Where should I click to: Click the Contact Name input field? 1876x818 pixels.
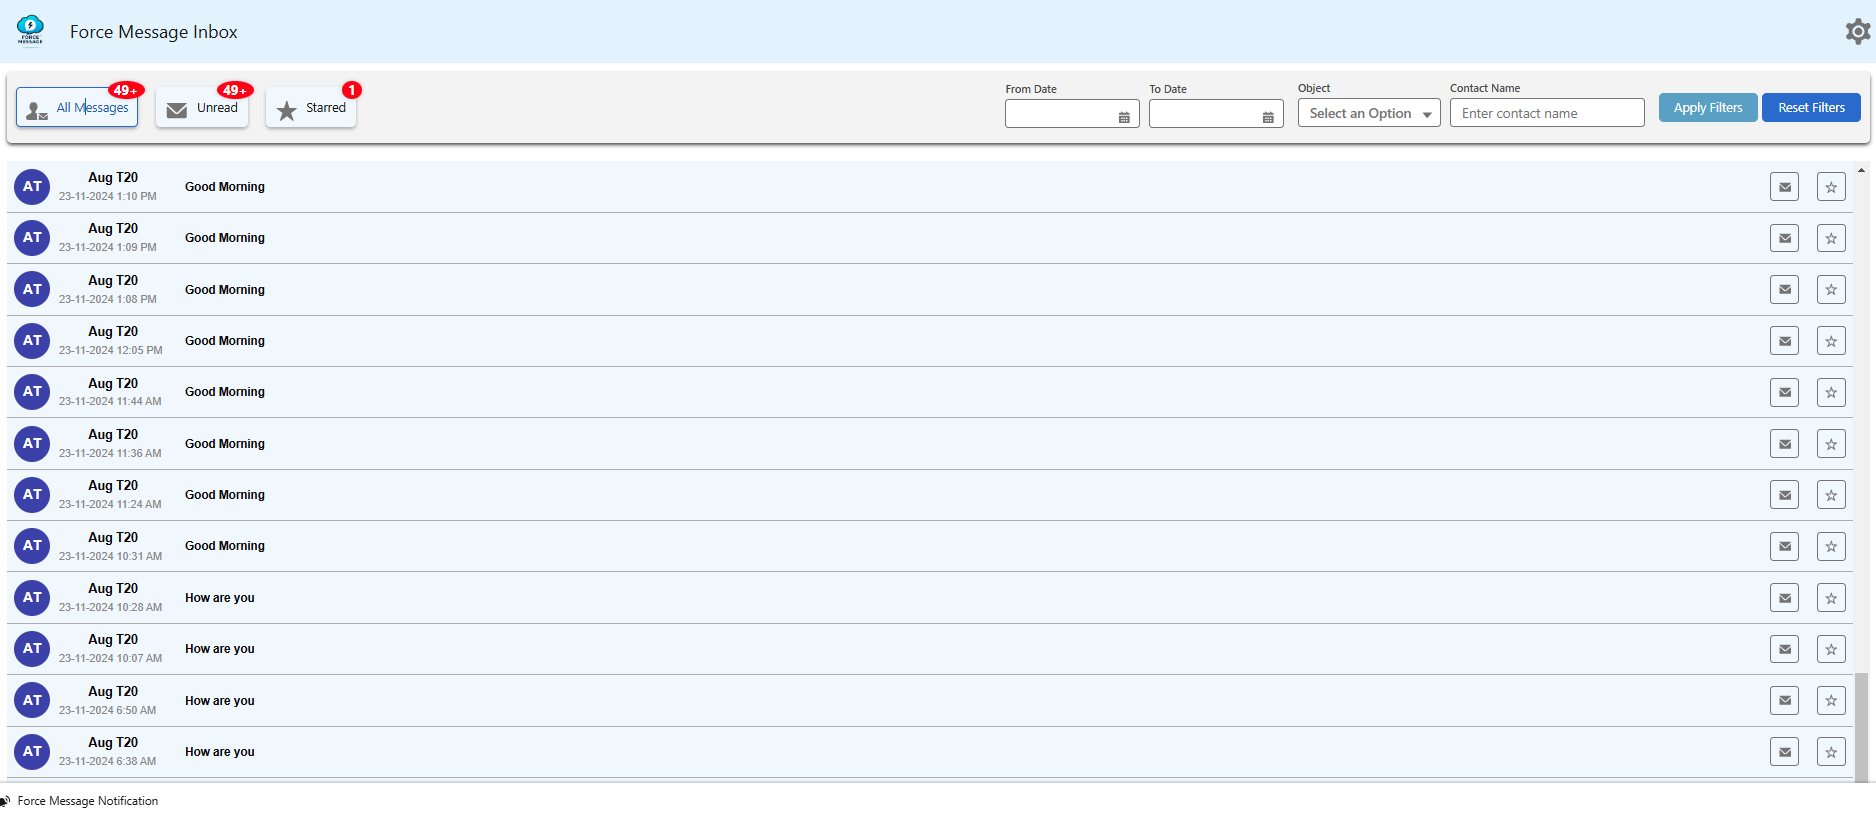(x=1546, y=113)
